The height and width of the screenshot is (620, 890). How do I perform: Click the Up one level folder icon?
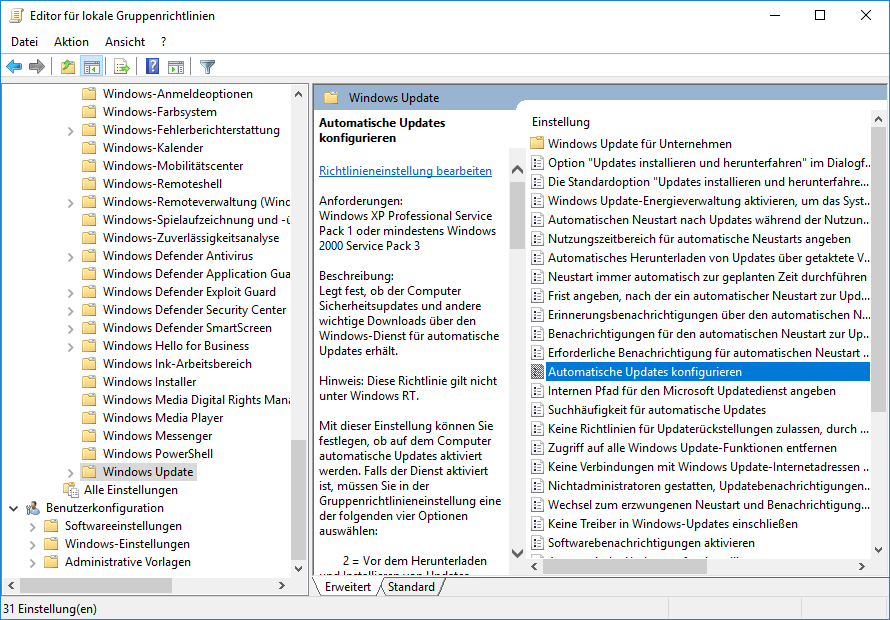click(66, 66)
